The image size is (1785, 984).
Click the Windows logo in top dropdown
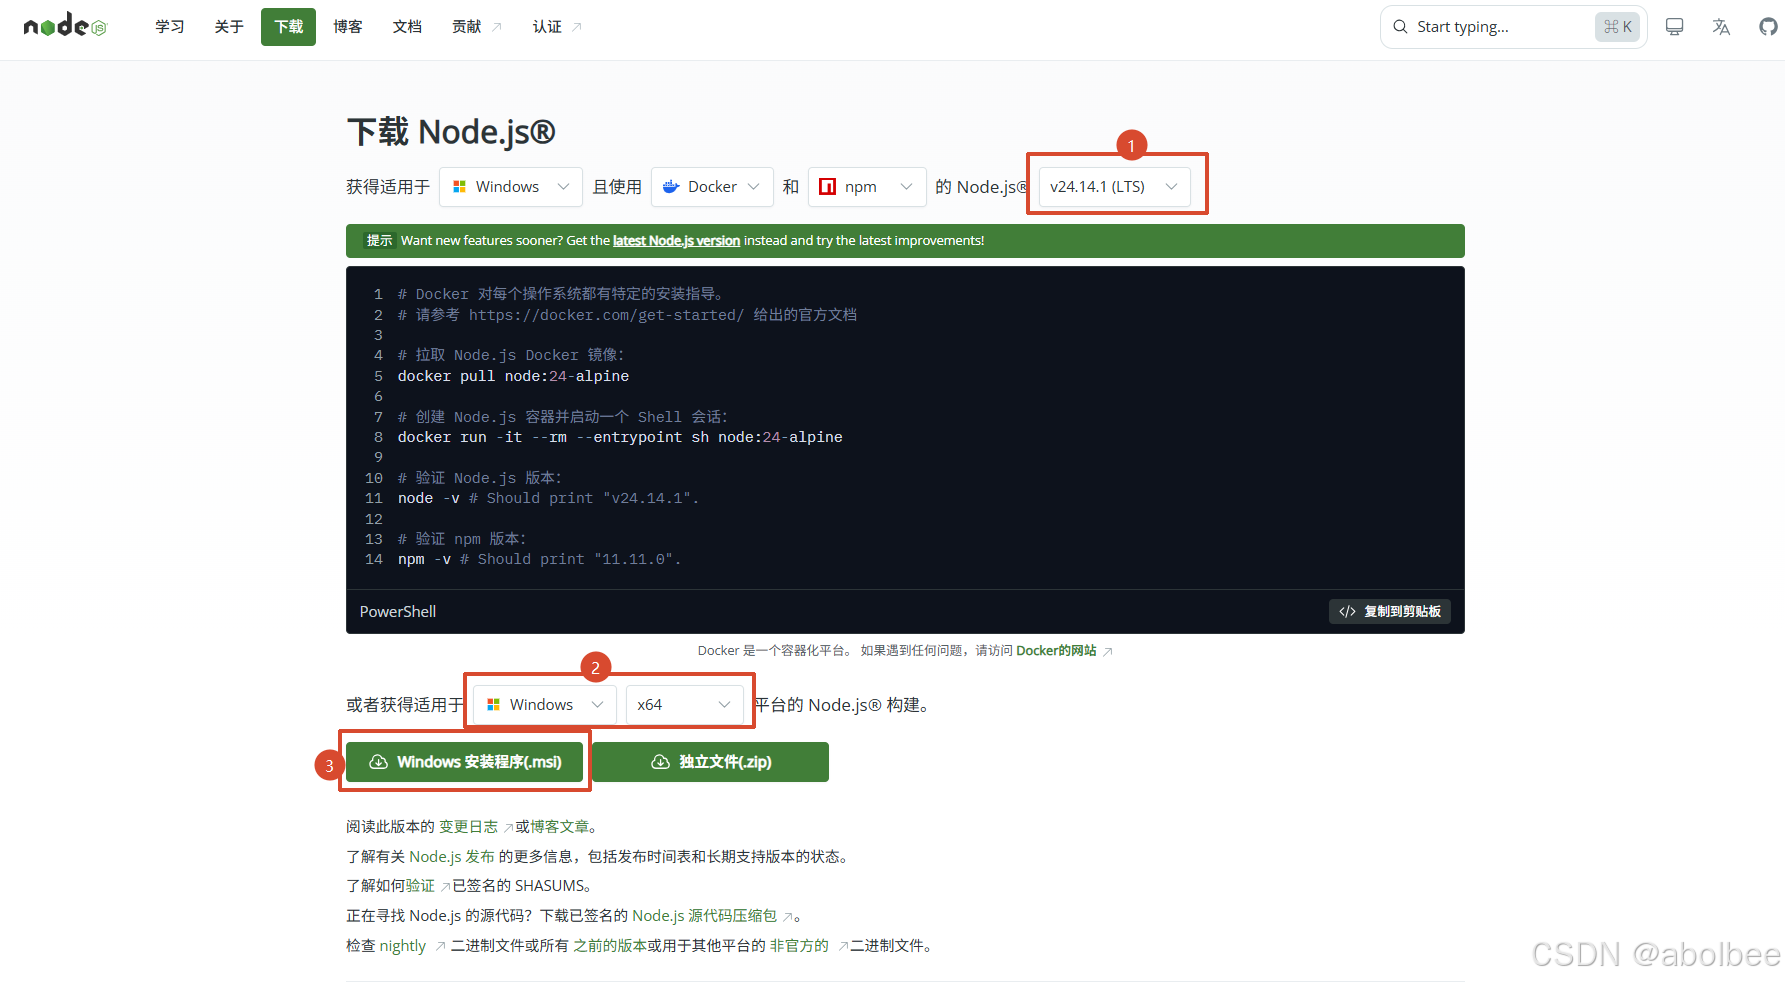click(x=460, y=187)
